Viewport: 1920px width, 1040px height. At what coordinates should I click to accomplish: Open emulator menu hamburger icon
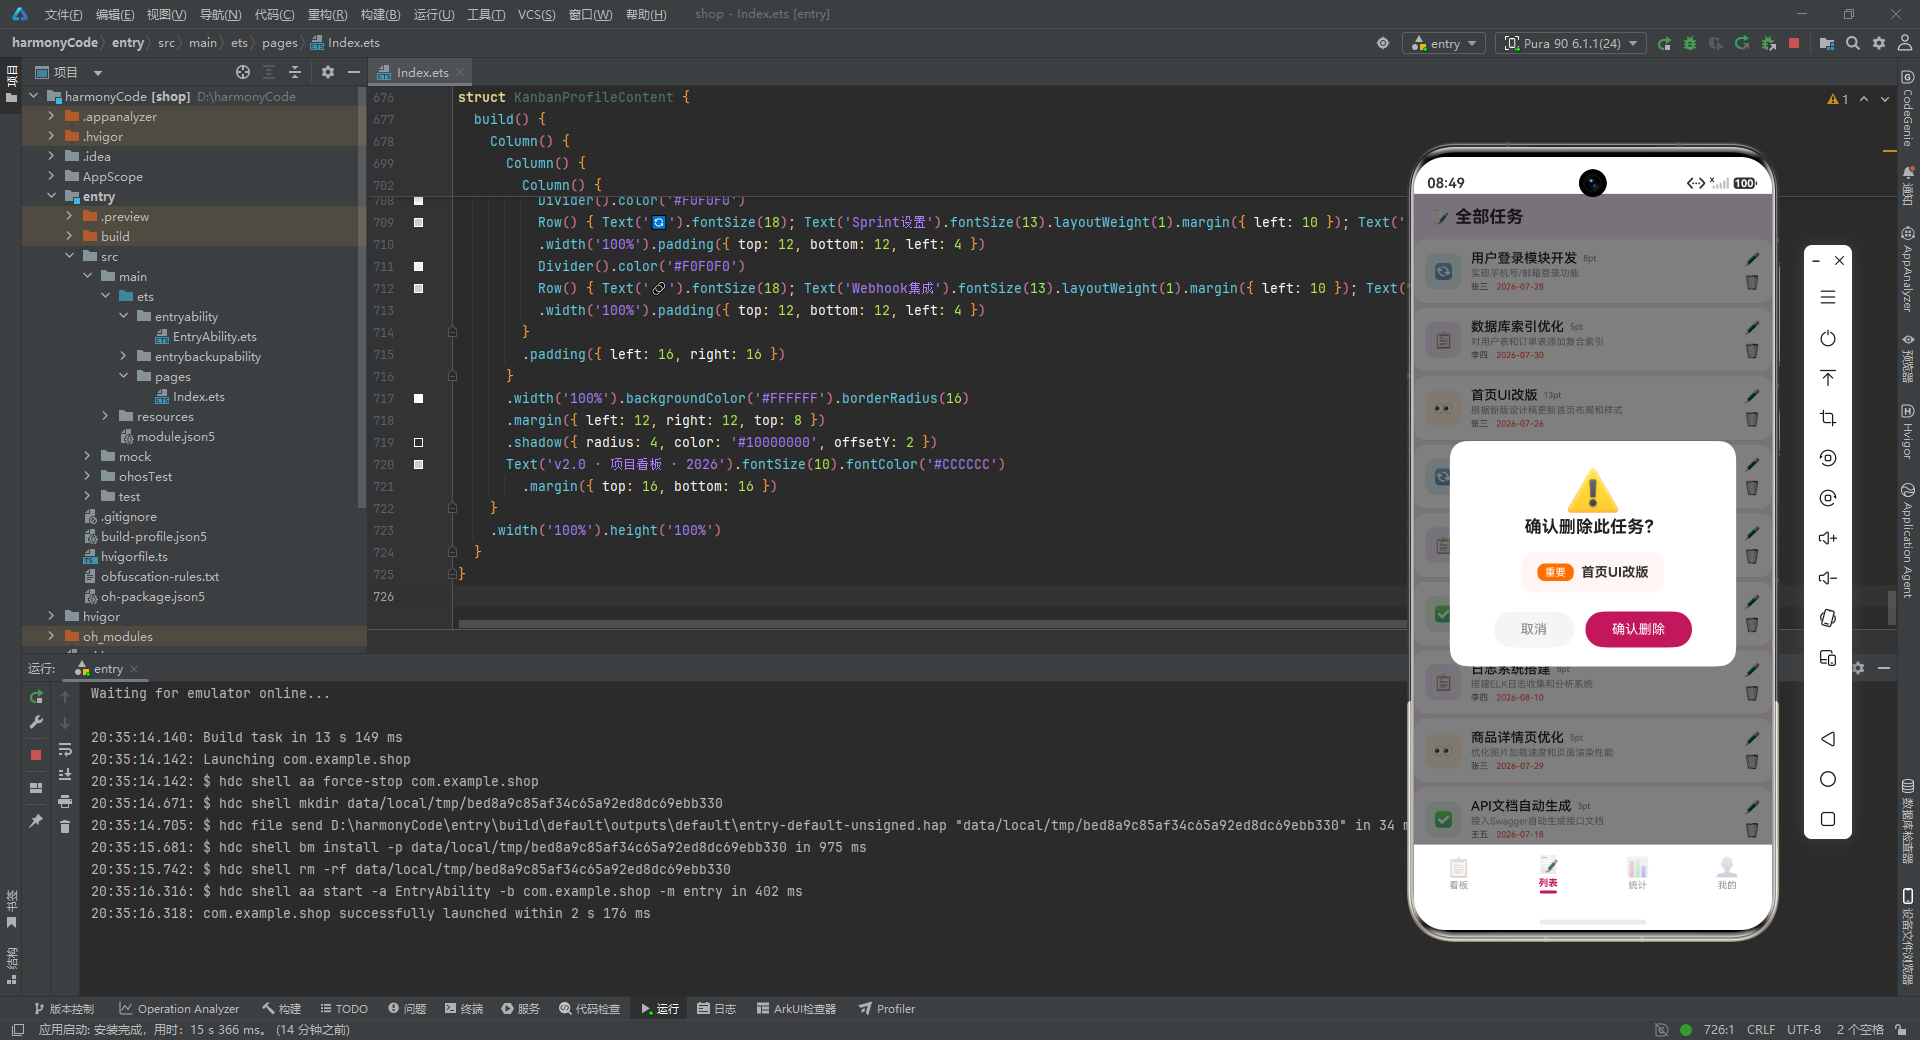click(1828, 297)
